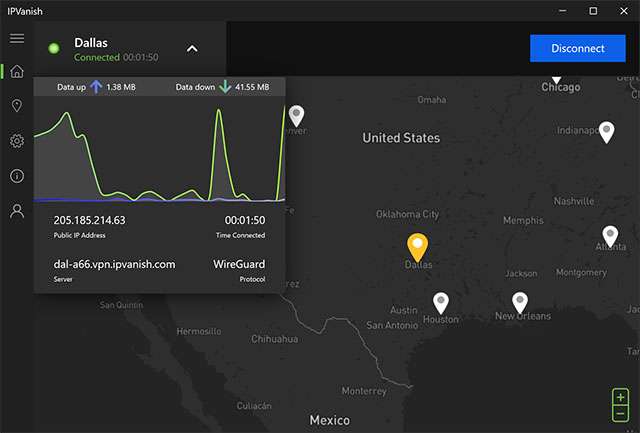Open Settings gear in sidebar

17,141
